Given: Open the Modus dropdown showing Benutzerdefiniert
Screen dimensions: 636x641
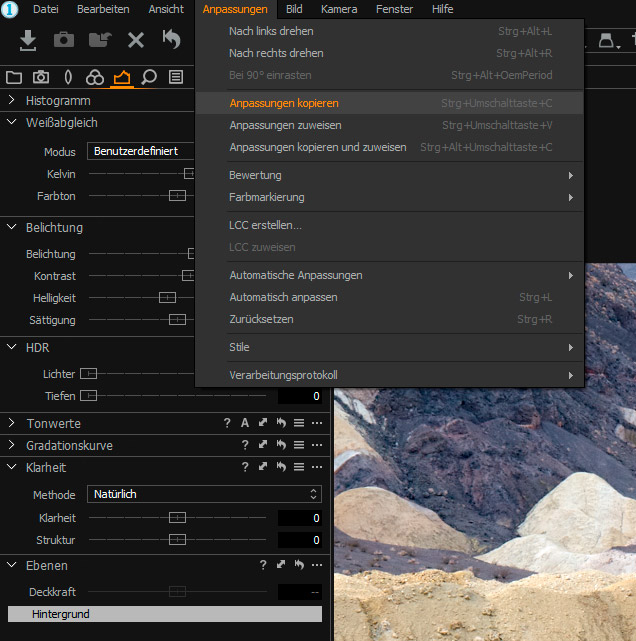Looking at the screenshot, I should pos(141,151).
